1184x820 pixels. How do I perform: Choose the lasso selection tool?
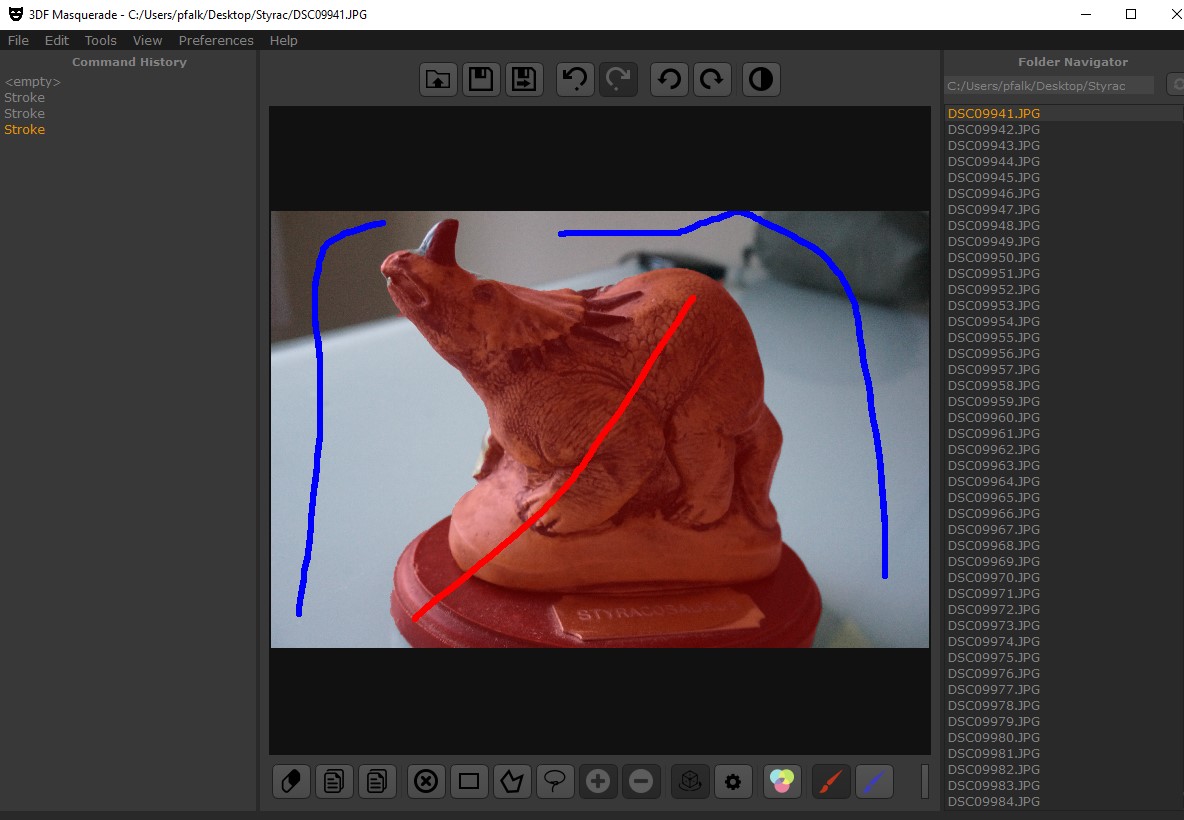[555, 781]
